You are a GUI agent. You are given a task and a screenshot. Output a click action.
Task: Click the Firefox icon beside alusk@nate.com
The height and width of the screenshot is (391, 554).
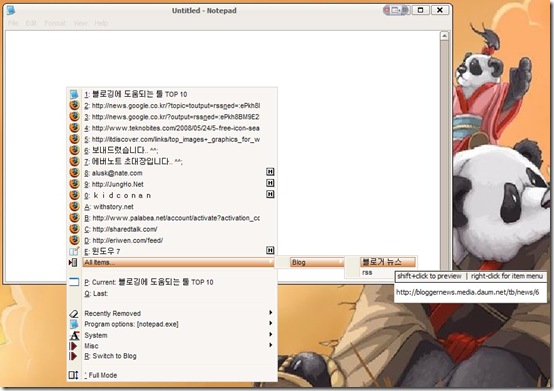tap(74, 173)
